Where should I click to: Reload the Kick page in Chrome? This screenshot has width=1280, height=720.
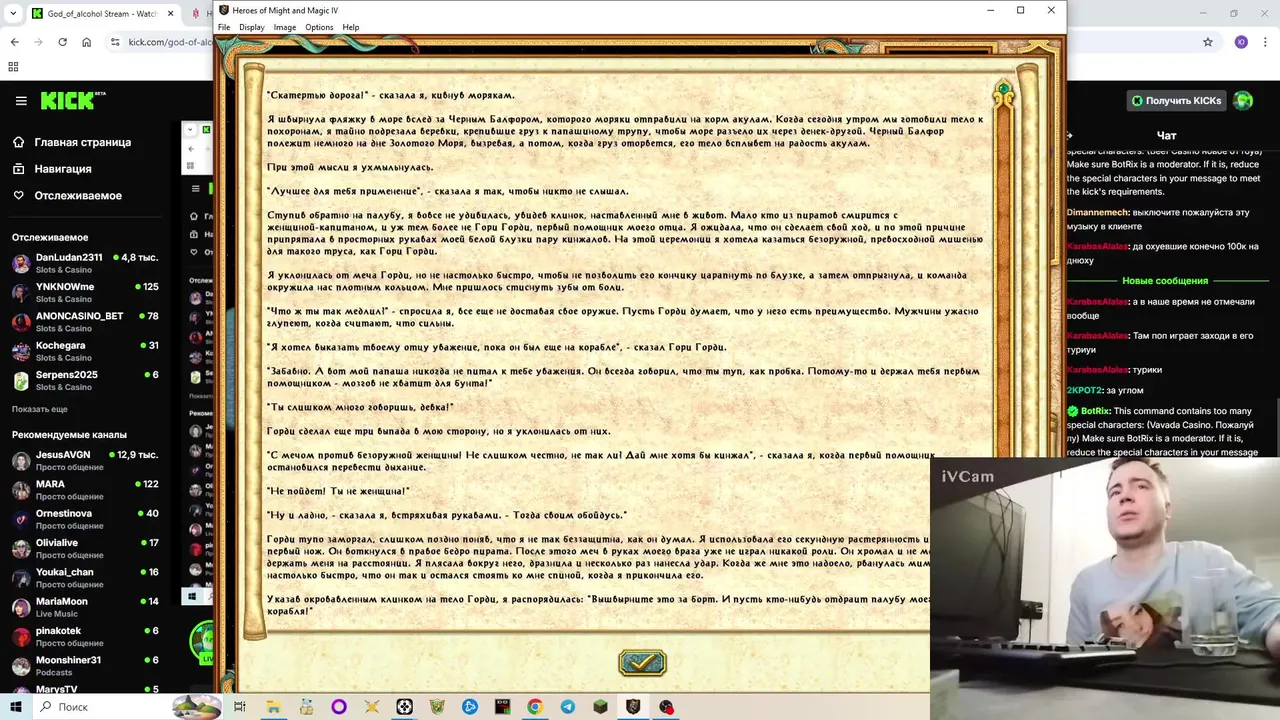coord(63,42)
